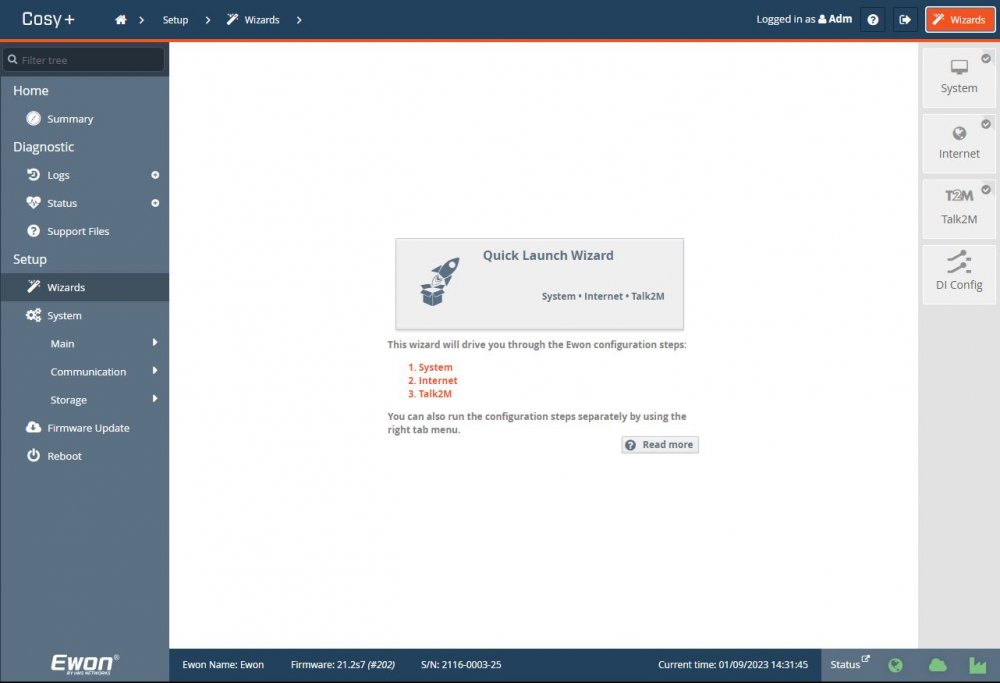Click the Internet tab checkmark badge
This screenshot has width=1000, height=683.
[x=986, y=124]
